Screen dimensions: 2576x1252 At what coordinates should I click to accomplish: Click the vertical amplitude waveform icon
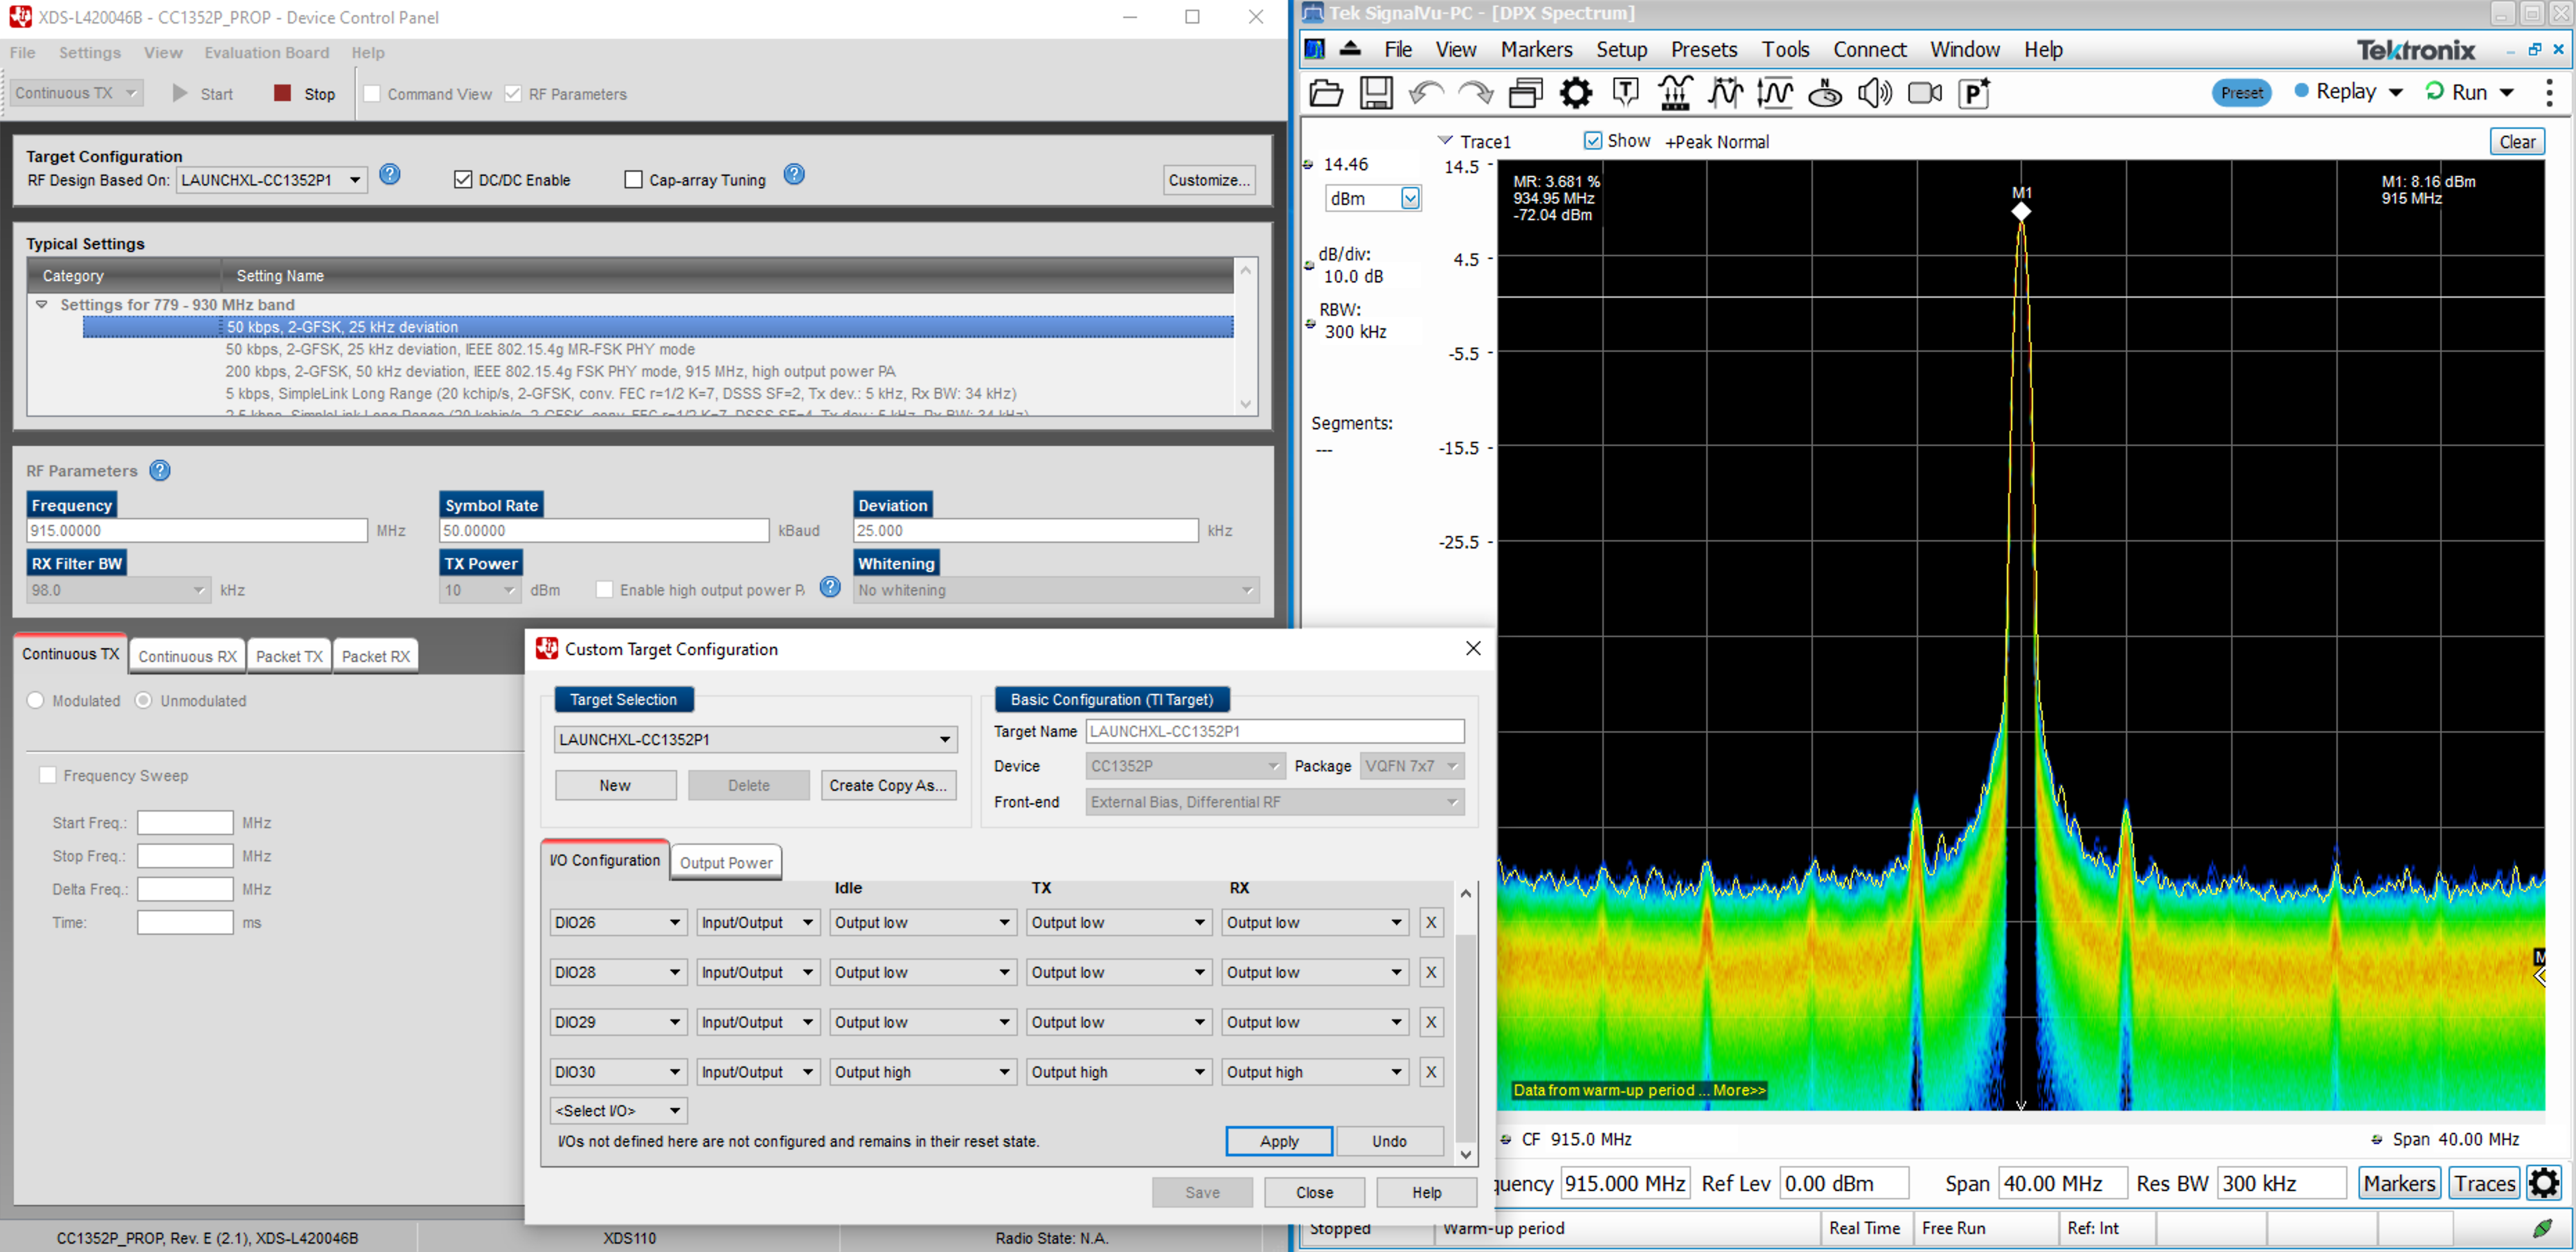click(1775, 93)
